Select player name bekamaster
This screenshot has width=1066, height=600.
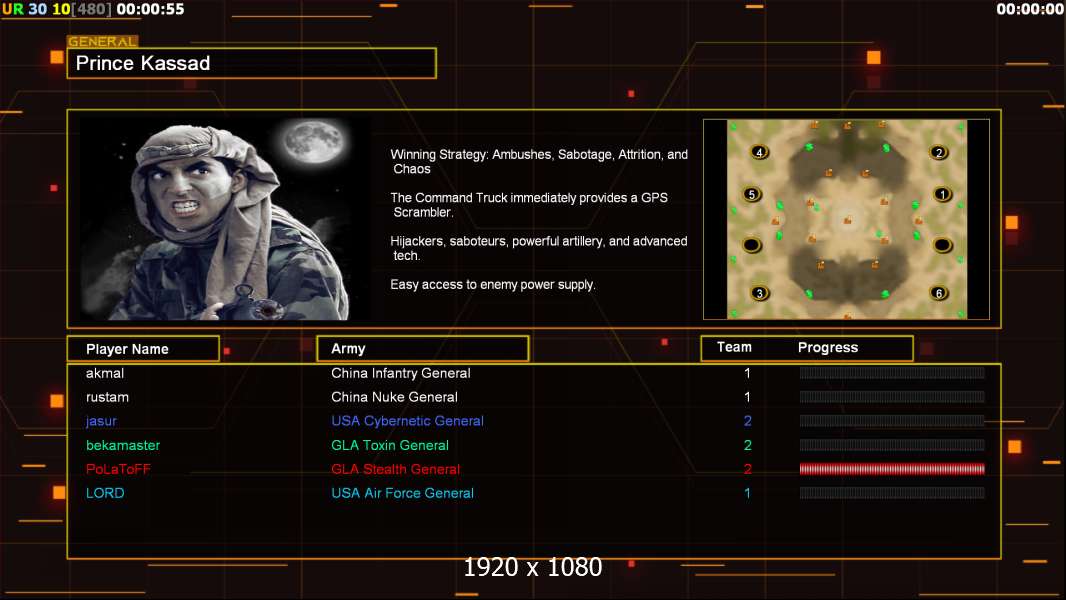123,445
